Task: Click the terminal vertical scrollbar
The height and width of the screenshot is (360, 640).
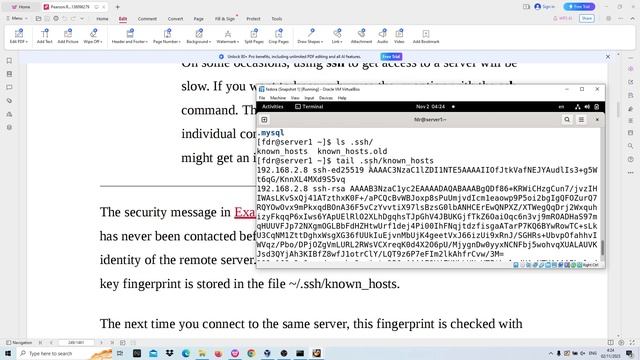Action: click(602, 247)
